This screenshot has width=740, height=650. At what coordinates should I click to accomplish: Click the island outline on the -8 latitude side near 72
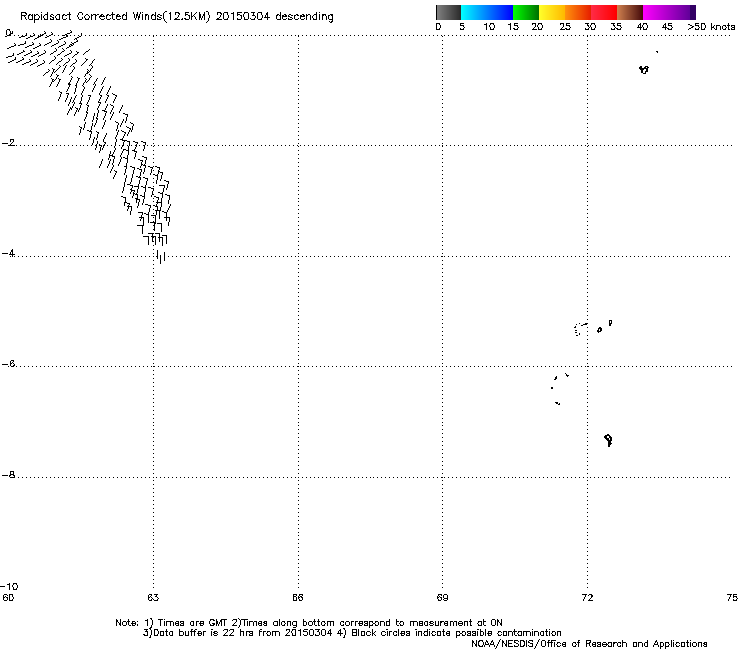tap(608, 440)
